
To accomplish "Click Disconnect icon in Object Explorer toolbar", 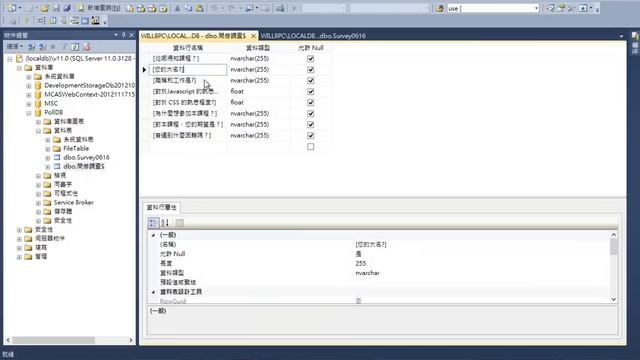I will pyautogui.click(x=42, y=47).
